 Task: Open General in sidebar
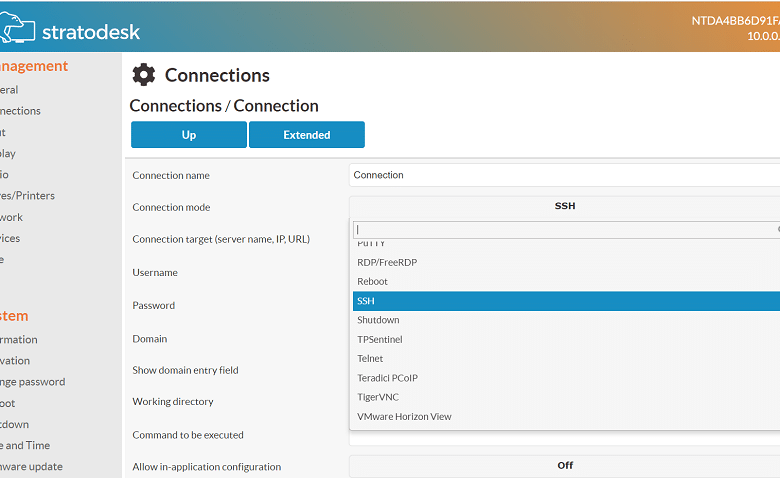(x=9, y=90)
